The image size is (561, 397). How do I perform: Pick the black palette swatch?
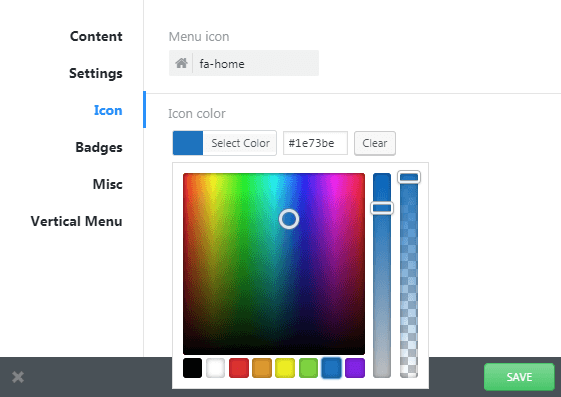click(192, 368)
